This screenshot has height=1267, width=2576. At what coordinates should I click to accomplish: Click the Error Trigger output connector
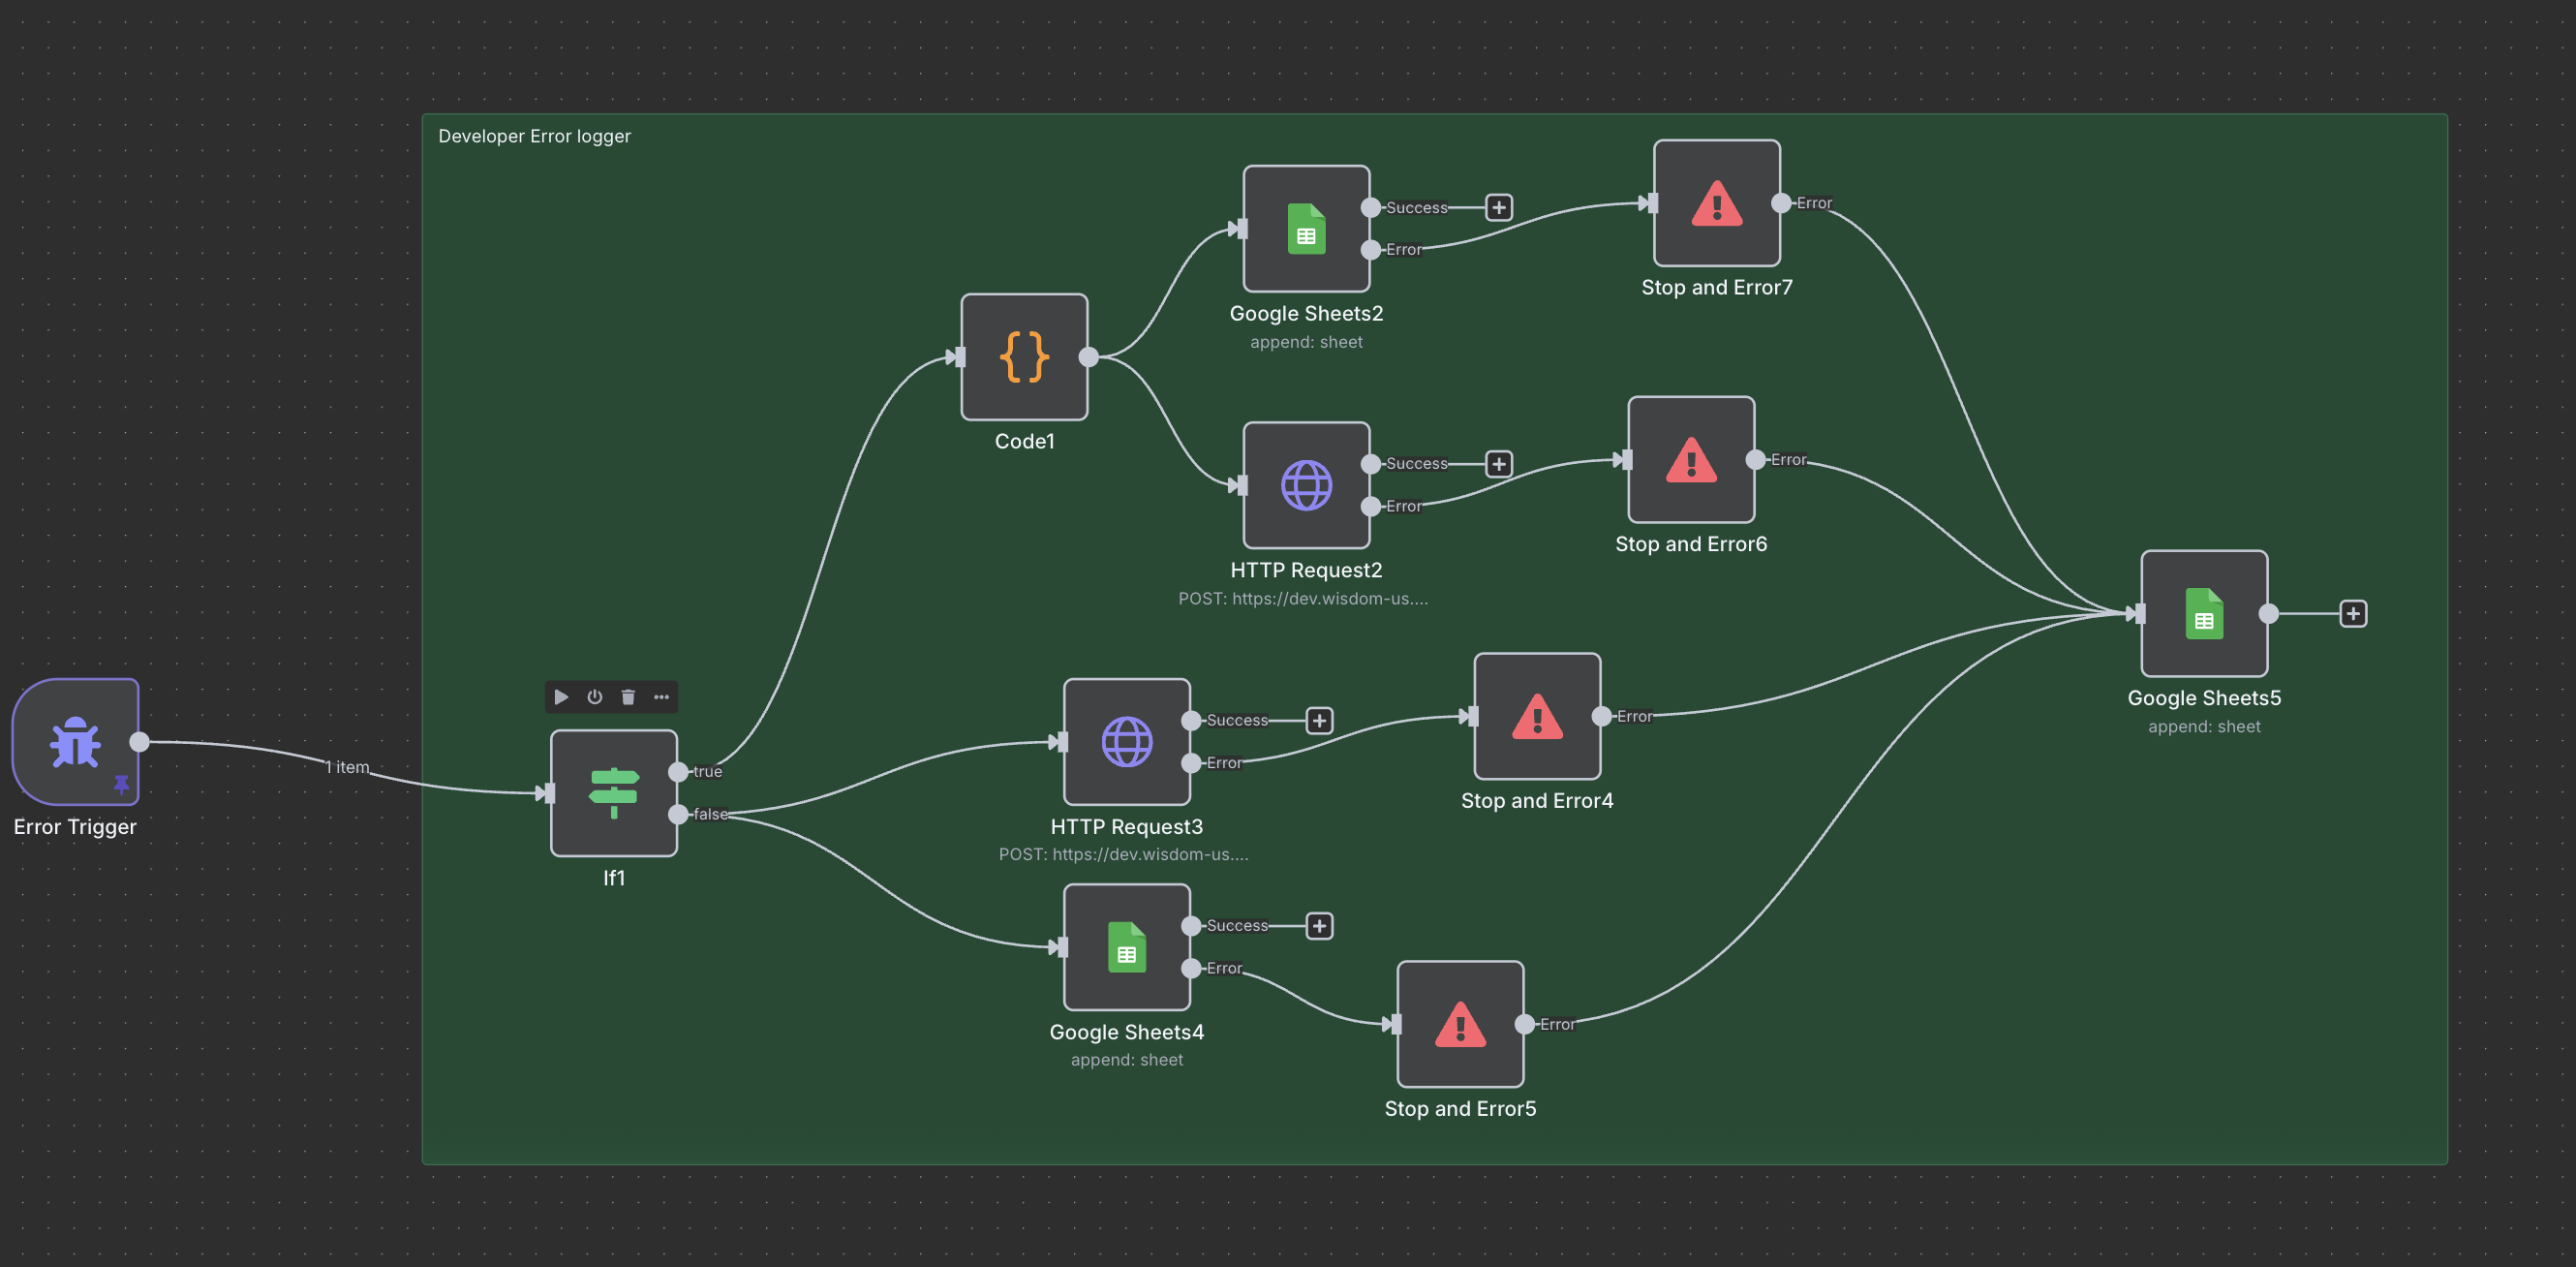140,742
